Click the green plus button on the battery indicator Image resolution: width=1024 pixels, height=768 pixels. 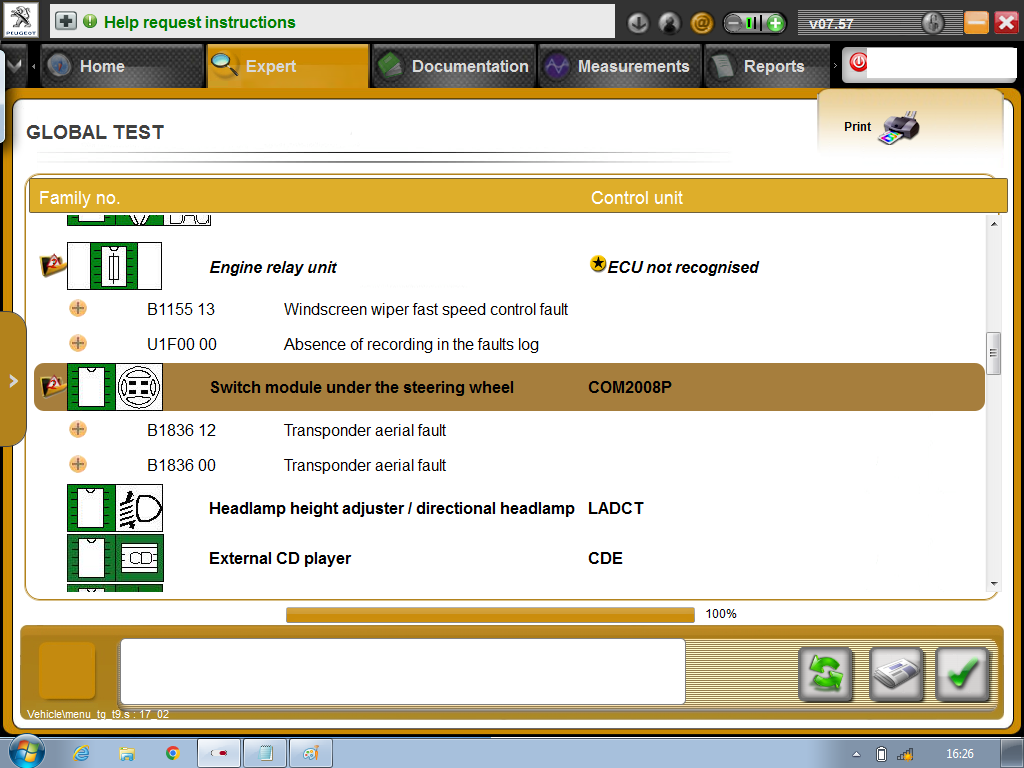pos(775,24)
